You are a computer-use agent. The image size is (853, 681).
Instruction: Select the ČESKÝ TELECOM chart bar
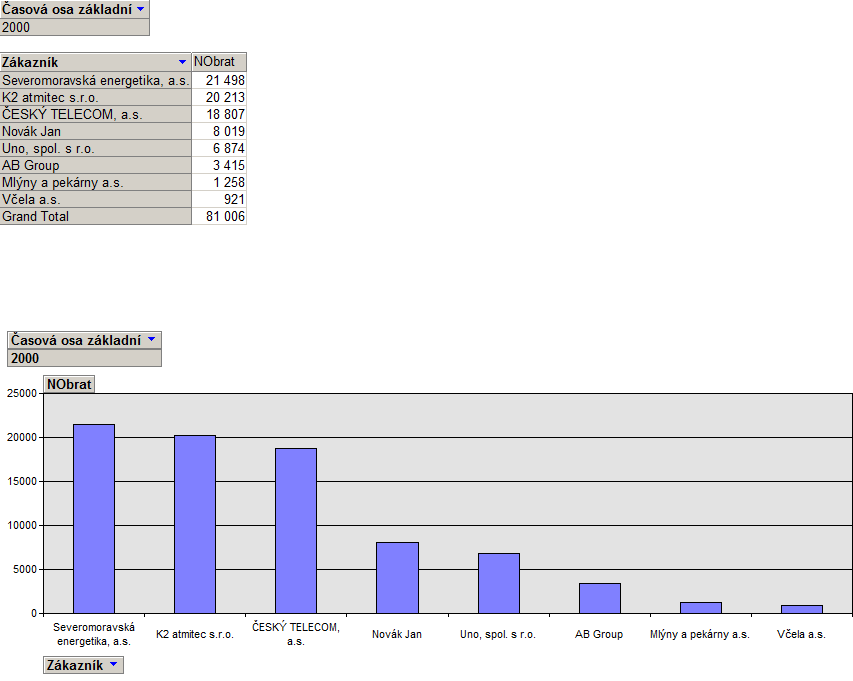point(296,531)
